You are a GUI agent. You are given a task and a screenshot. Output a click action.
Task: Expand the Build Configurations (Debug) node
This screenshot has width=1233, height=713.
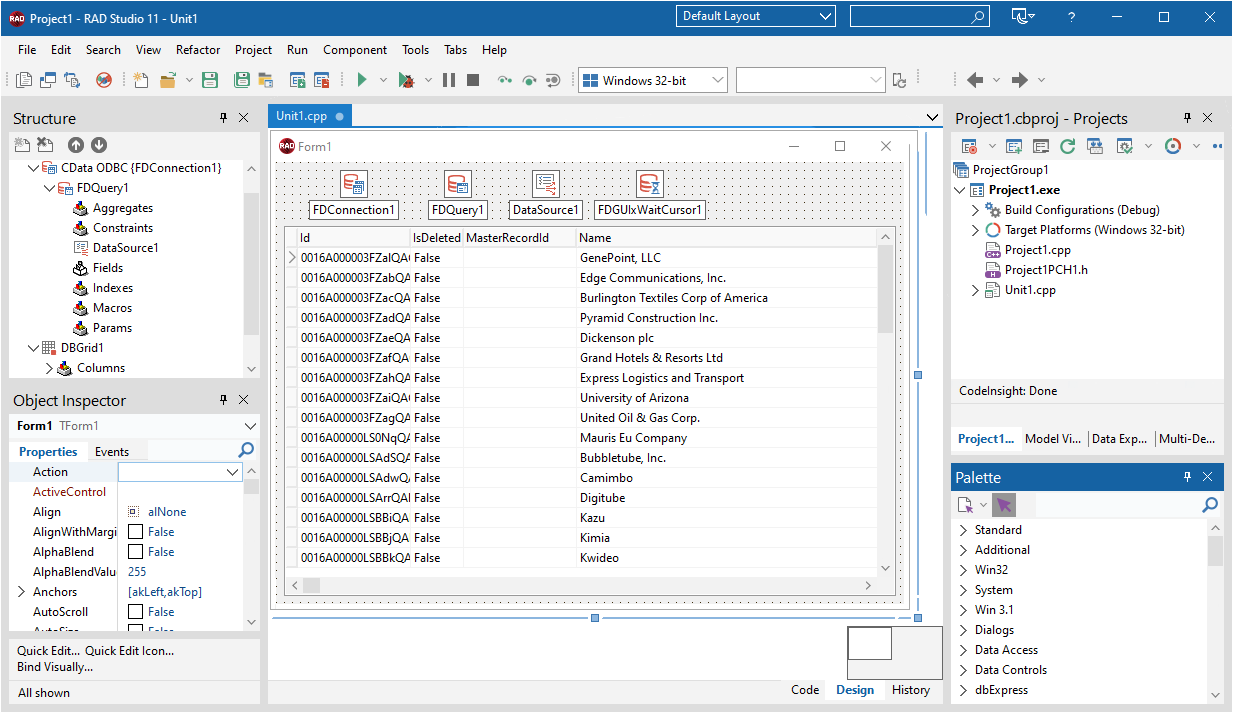pos(976,210)
